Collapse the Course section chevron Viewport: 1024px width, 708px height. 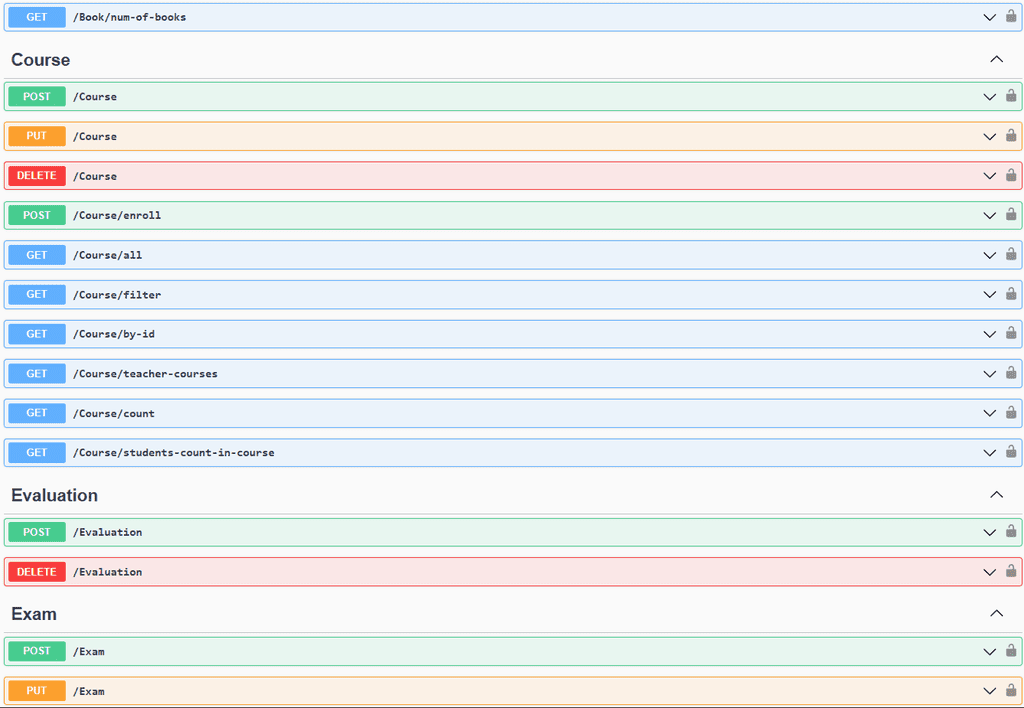(996, 60)
